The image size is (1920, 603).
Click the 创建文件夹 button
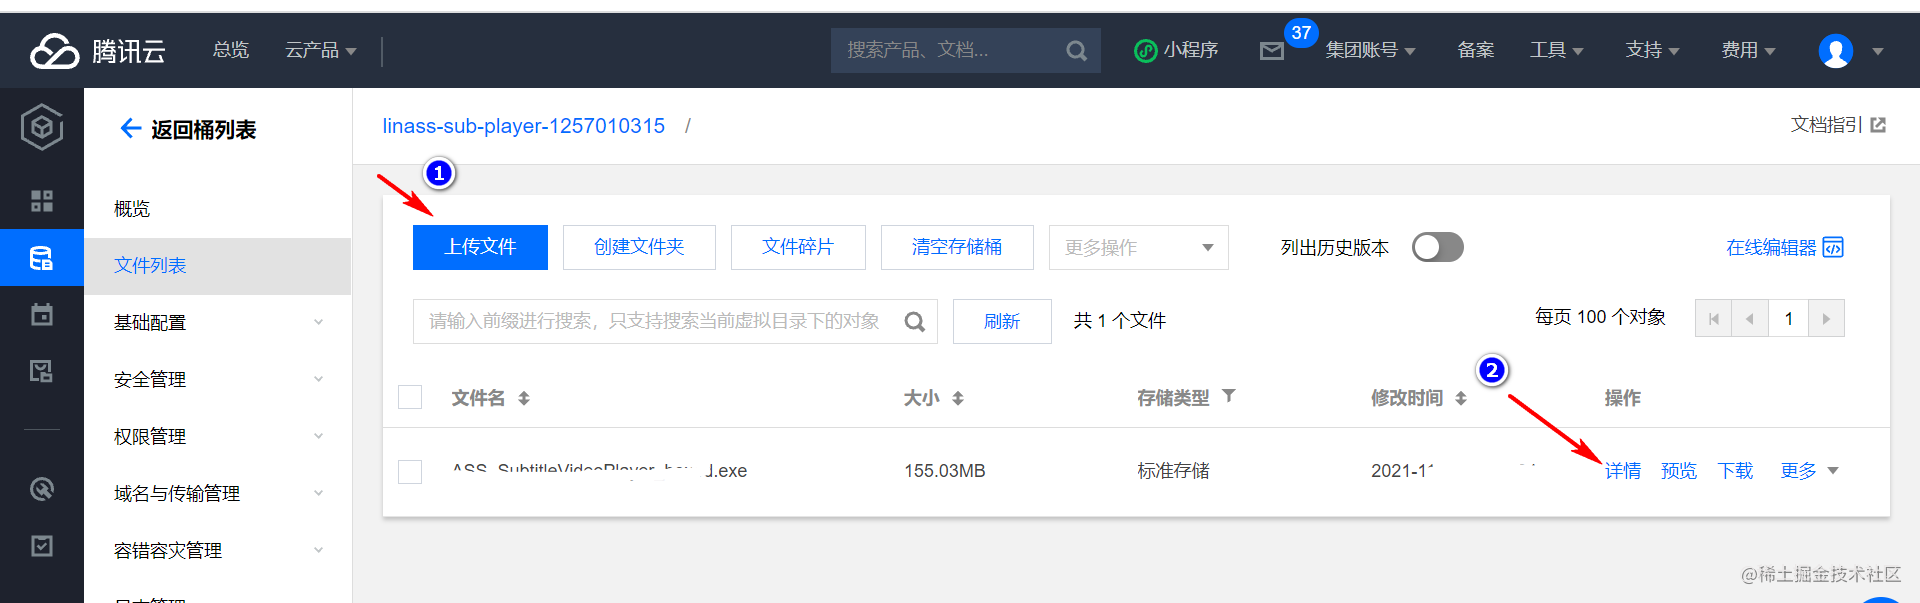tap(639, 247)
